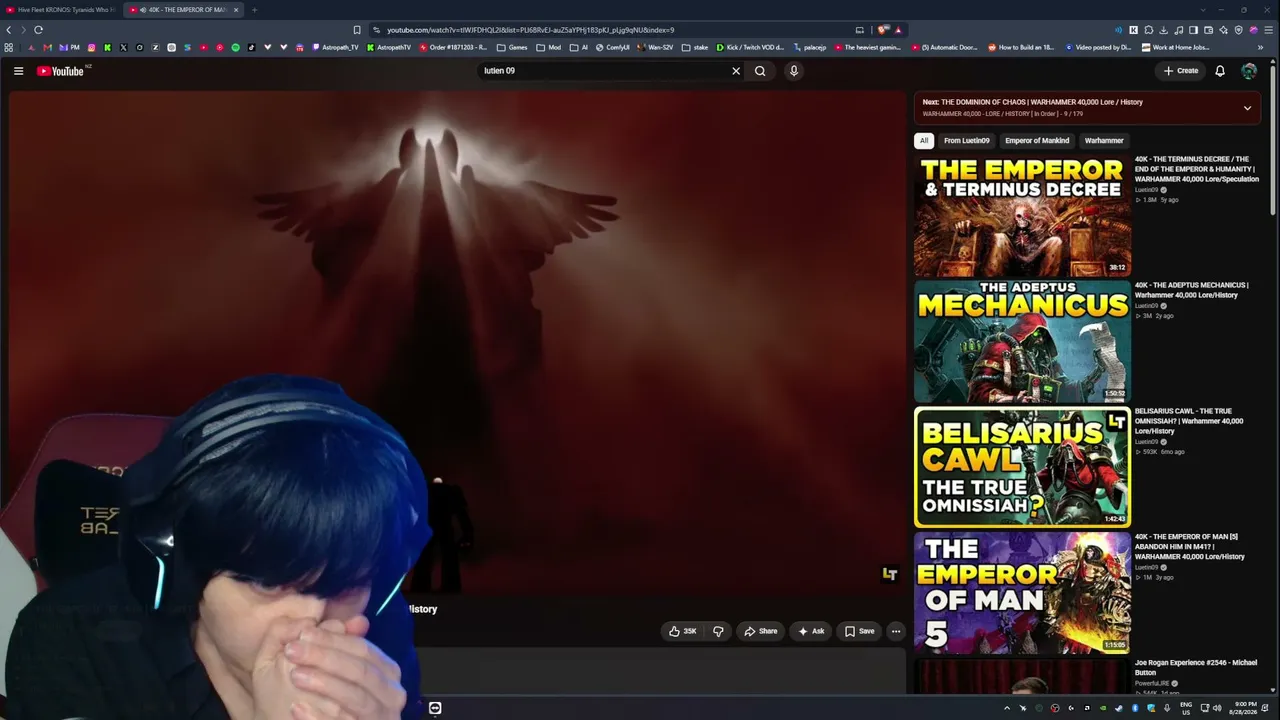Click the browser address bar URL
Screen dimensions: 1280x720
point(530,30)
